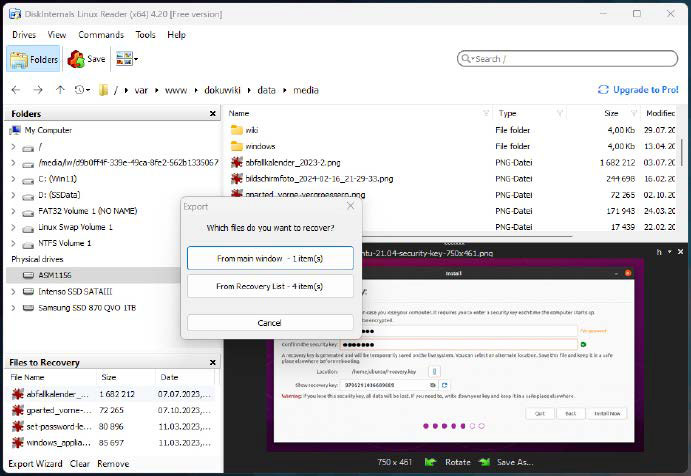Close the preview pane
This screenshot has width=691, height=476.
(680, 252)
